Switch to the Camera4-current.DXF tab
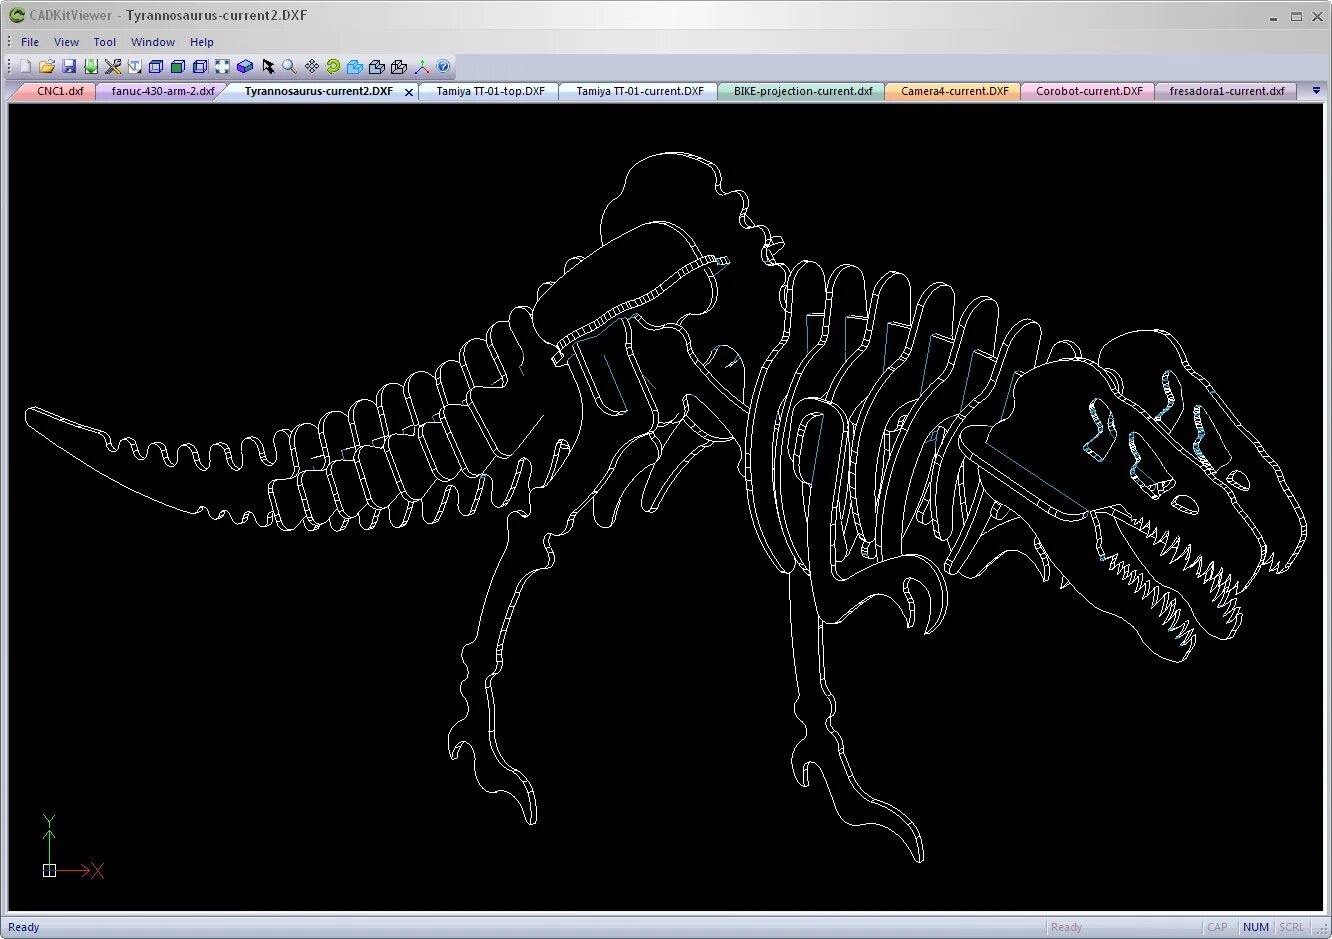Viewport: 1332px width, 939px height. pyautogui.click(x=954, y=91)
